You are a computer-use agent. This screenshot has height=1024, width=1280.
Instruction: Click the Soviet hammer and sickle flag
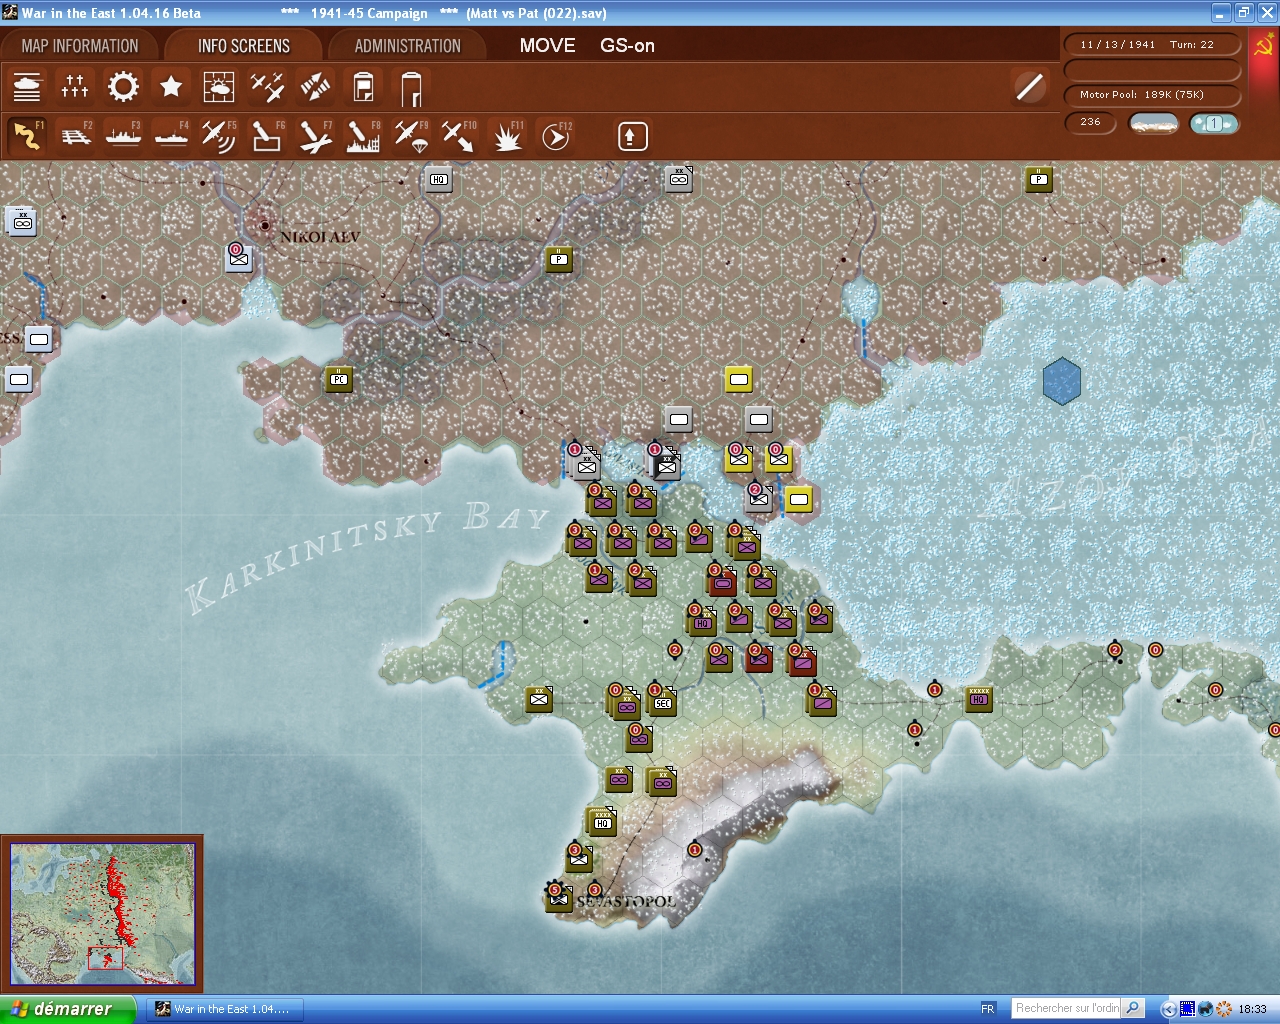point(1264,45)
